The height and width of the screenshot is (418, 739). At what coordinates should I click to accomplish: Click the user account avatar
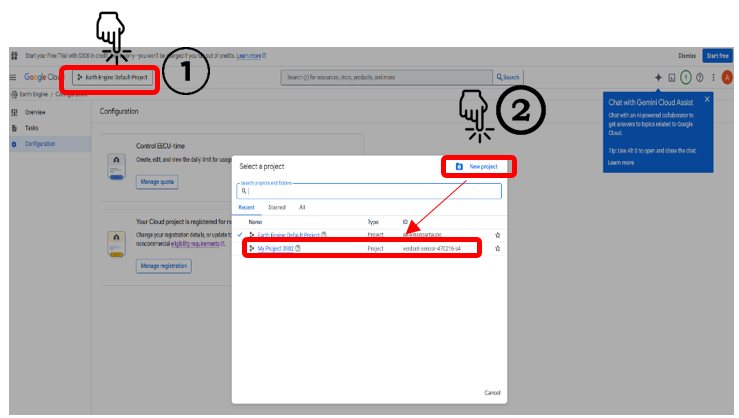tap(726, 77)
